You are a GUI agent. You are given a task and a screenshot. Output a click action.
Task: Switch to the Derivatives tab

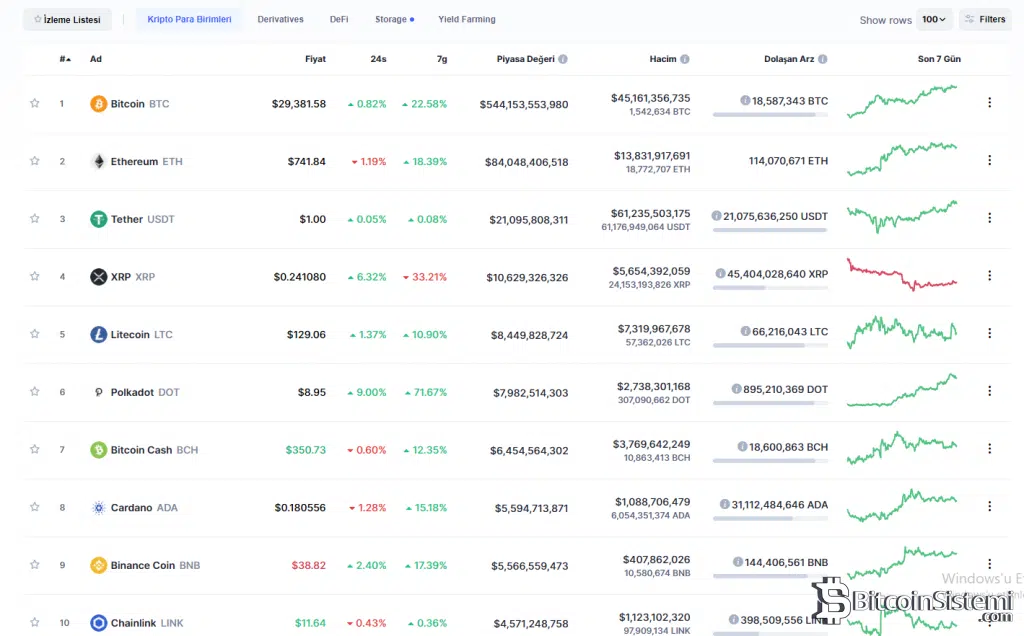[x=280, y=20]
